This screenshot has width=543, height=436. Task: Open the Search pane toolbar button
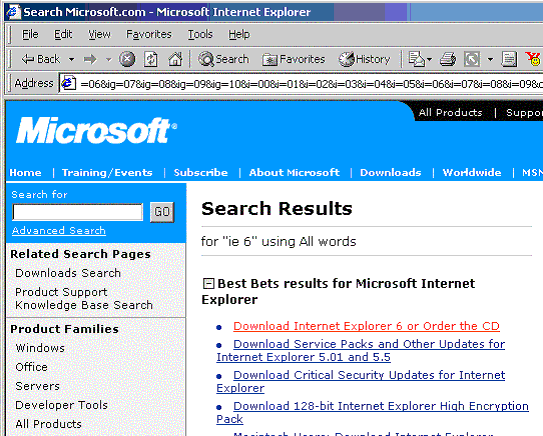click(x=223, y=59)
